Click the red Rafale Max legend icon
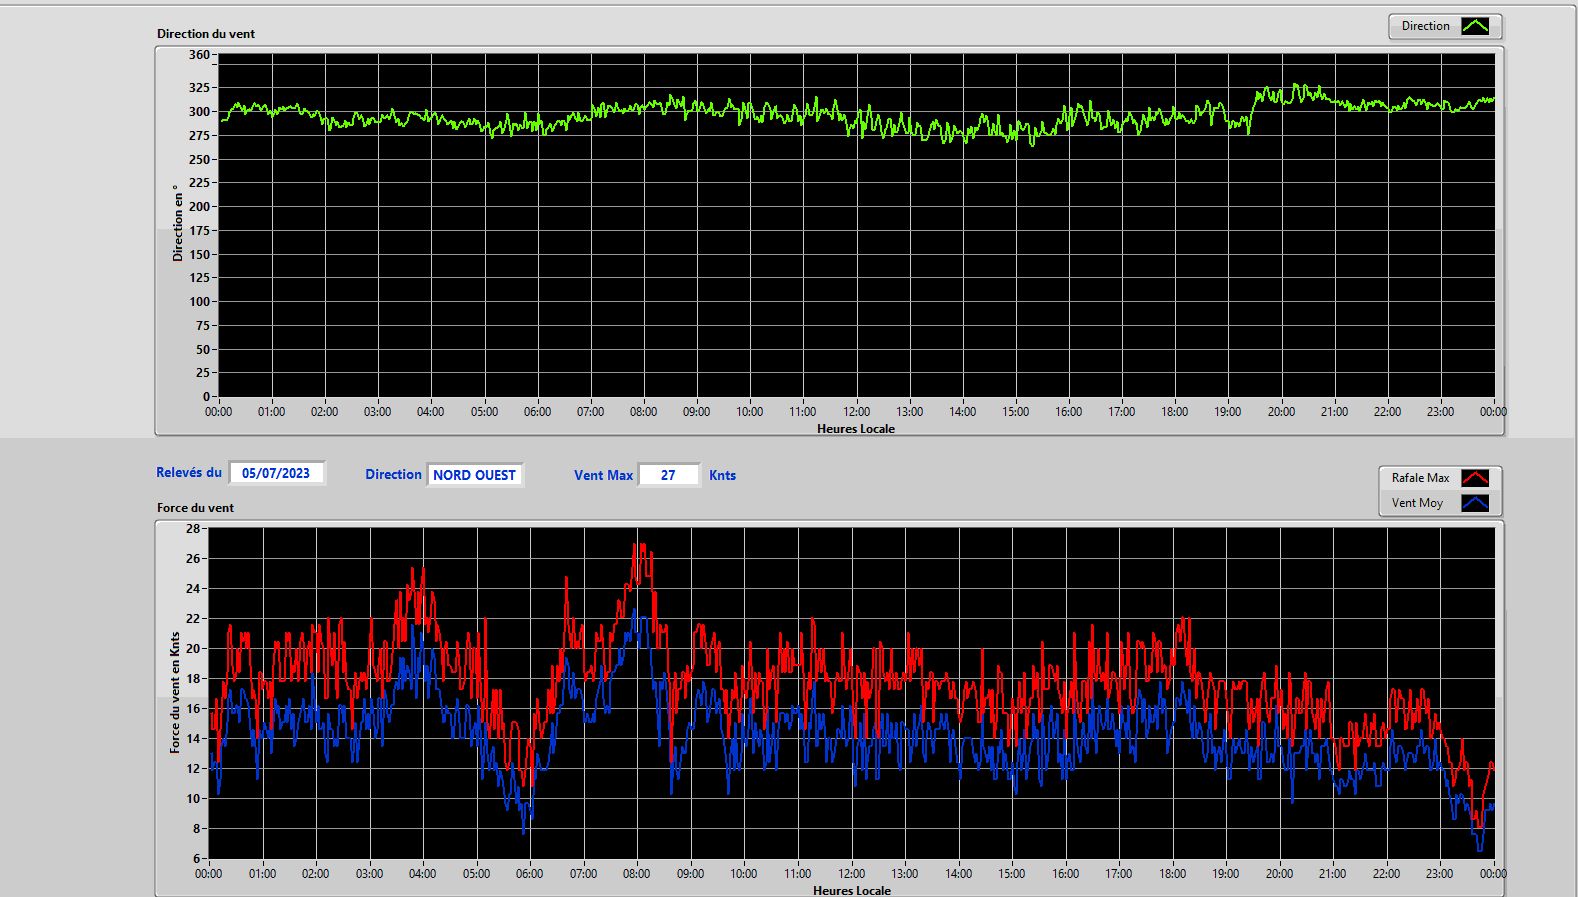 [1475, 478]
